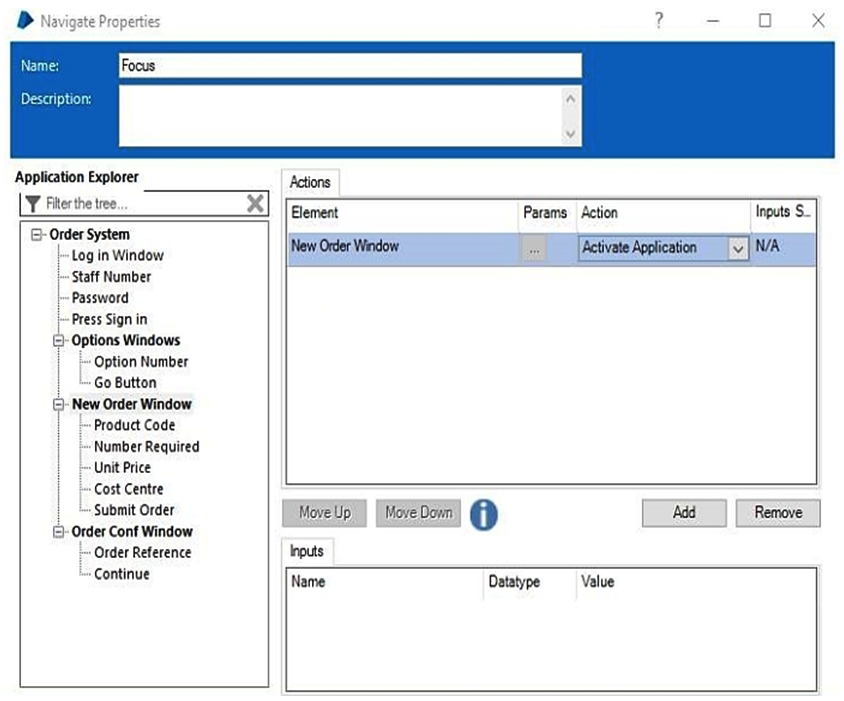Screen dimensions: 844x701
Task: Open the Activate Application action dropdown
Action: click(738, 248)
